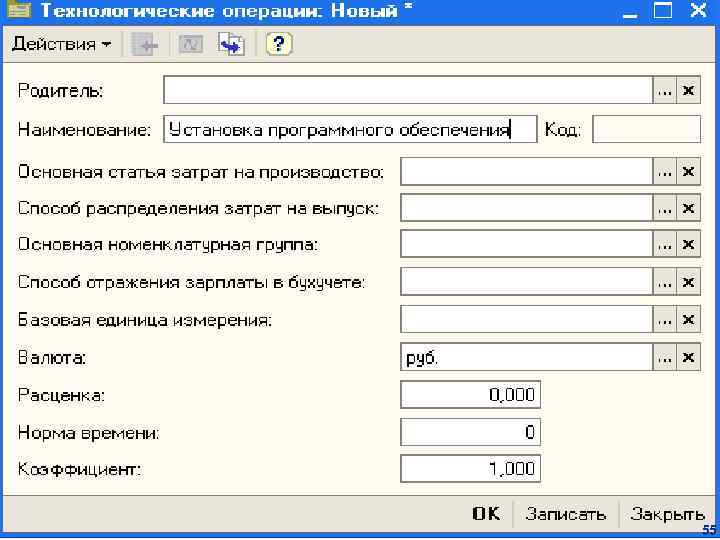This screenshot has width=720, height=540.
Task: Click the Расценка field with 0,000
Action: coord(470,394)
